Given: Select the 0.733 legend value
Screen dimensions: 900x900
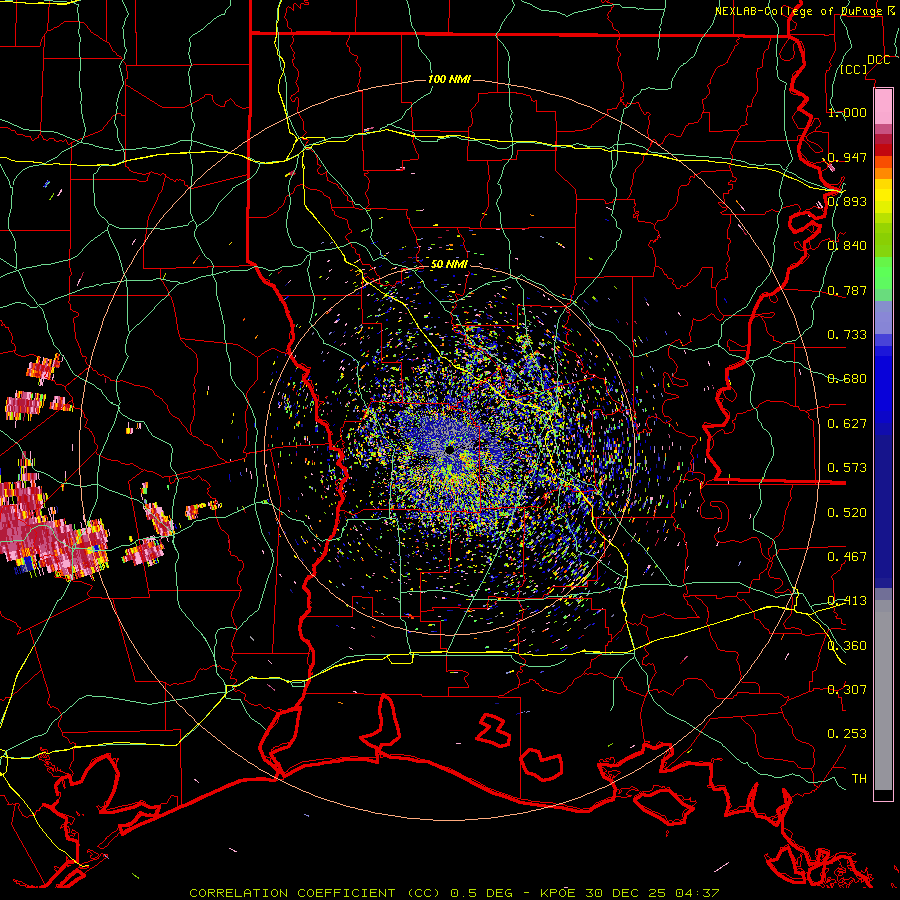Looking at the screenshot, I should pos(847,335).
